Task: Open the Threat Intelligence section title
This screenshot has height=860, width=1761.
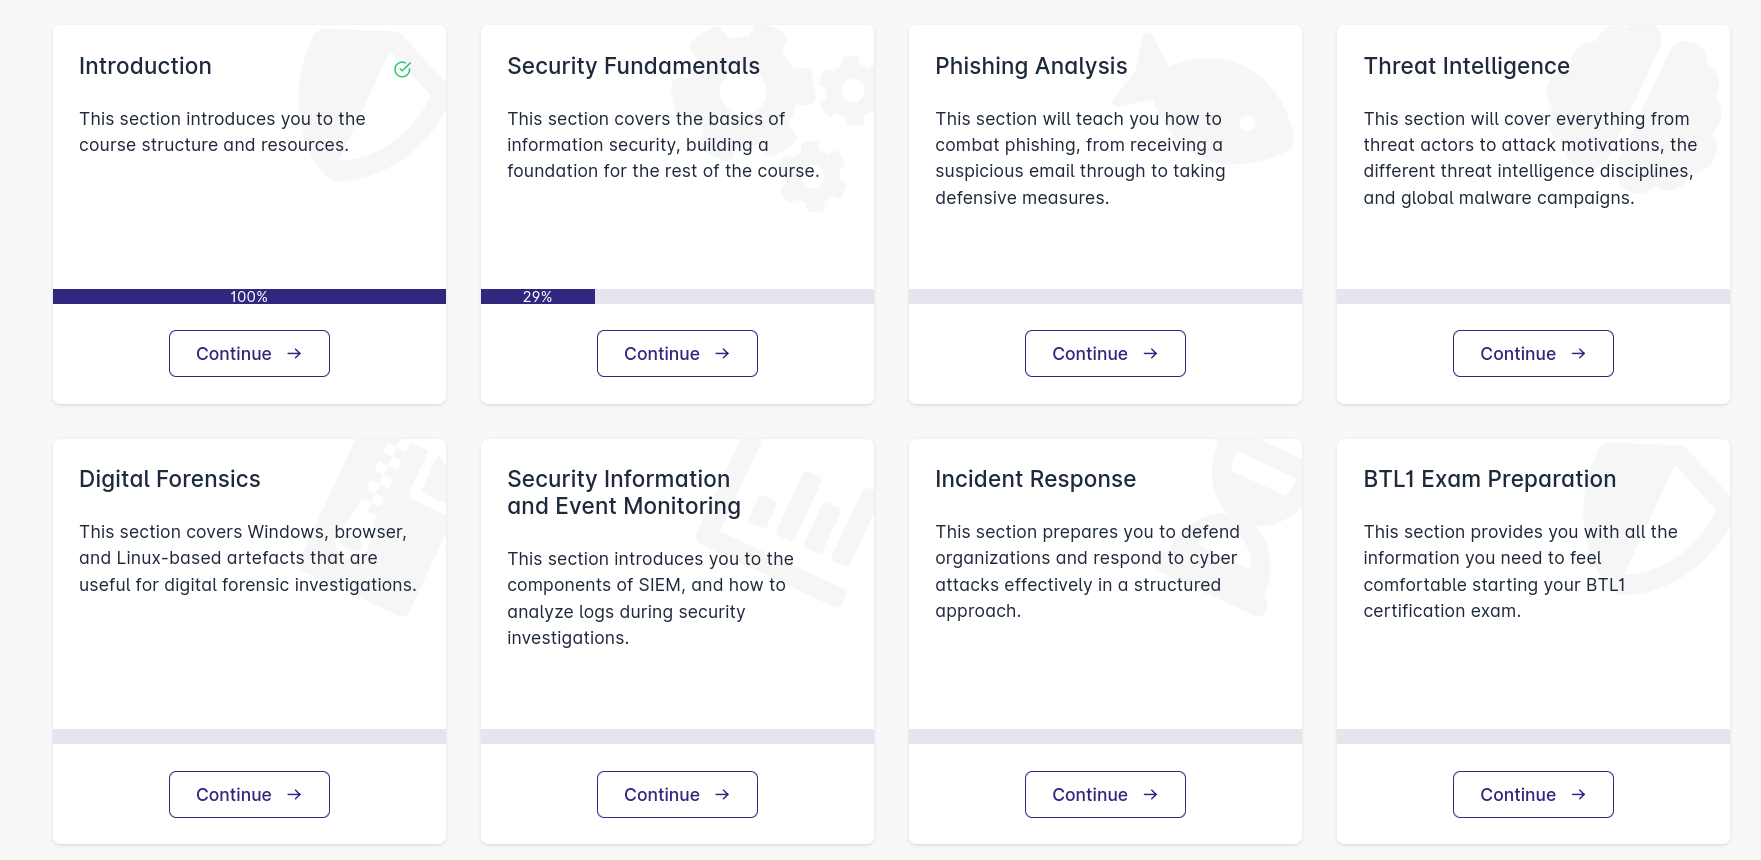Action: tap(1466, 66)
